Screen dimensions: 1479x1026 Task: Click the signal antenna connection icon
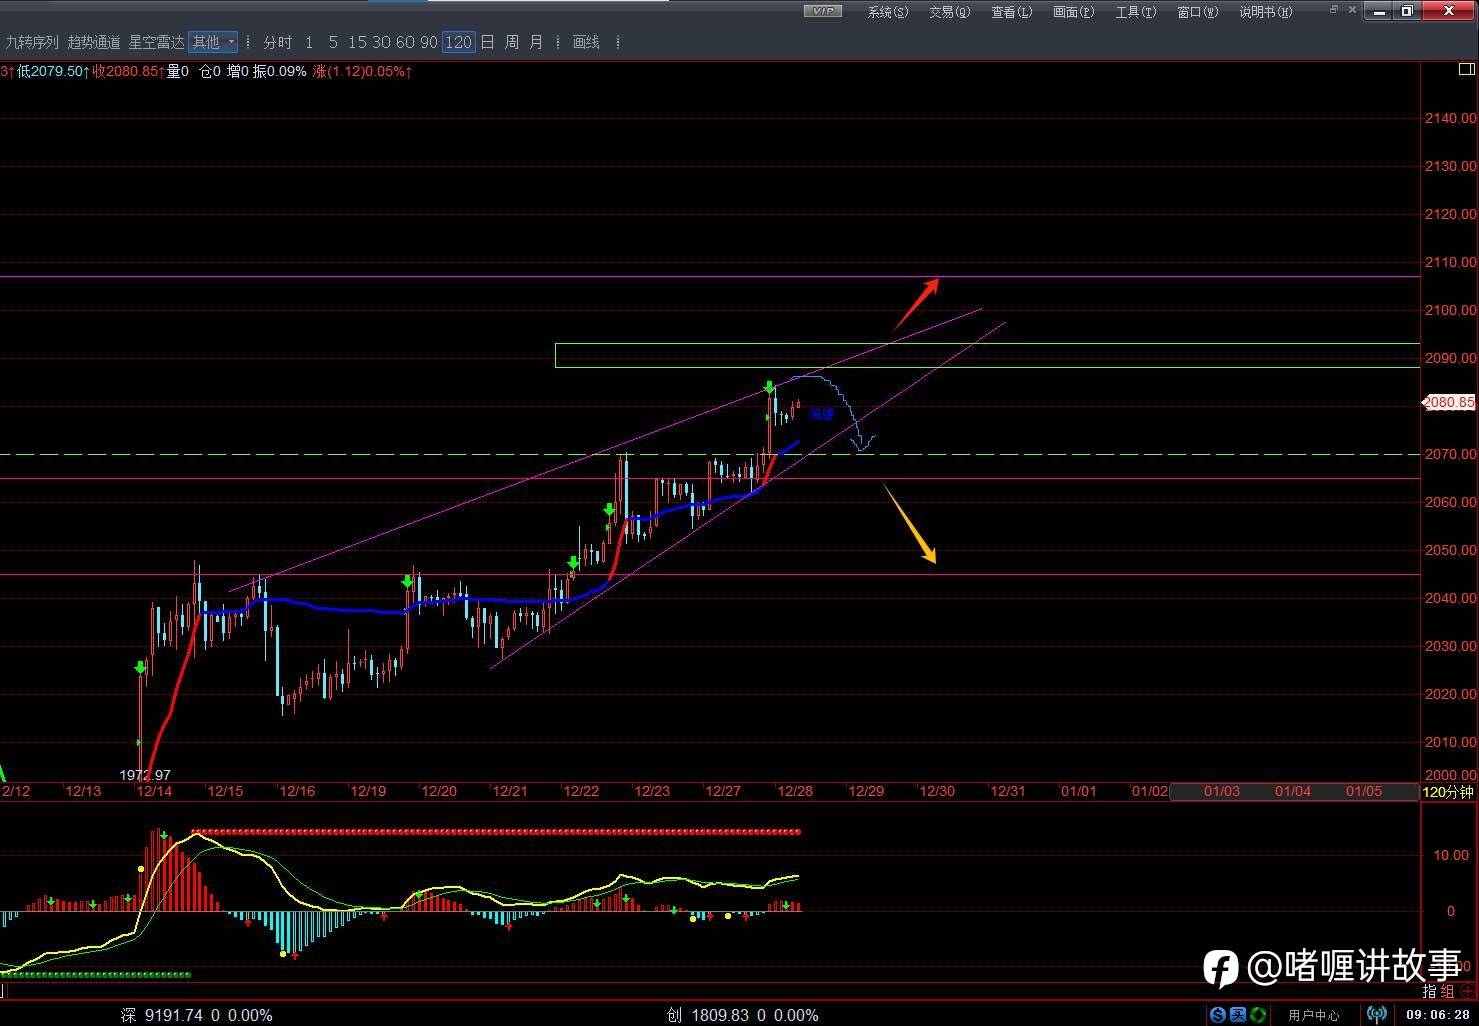(x=1377, y=1015)
